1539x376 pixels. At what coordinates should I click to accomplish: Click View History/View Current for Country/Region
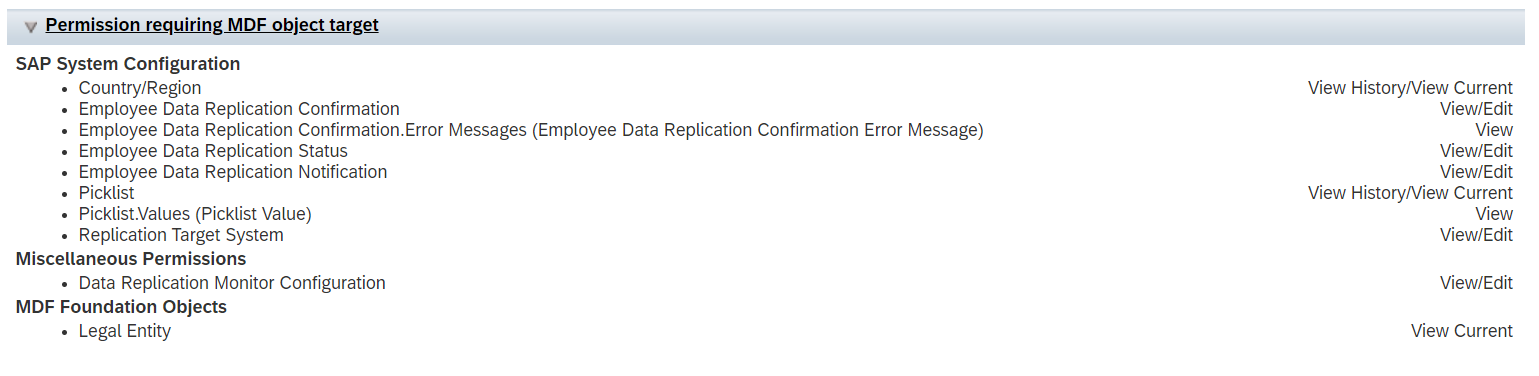point(1410,88)
